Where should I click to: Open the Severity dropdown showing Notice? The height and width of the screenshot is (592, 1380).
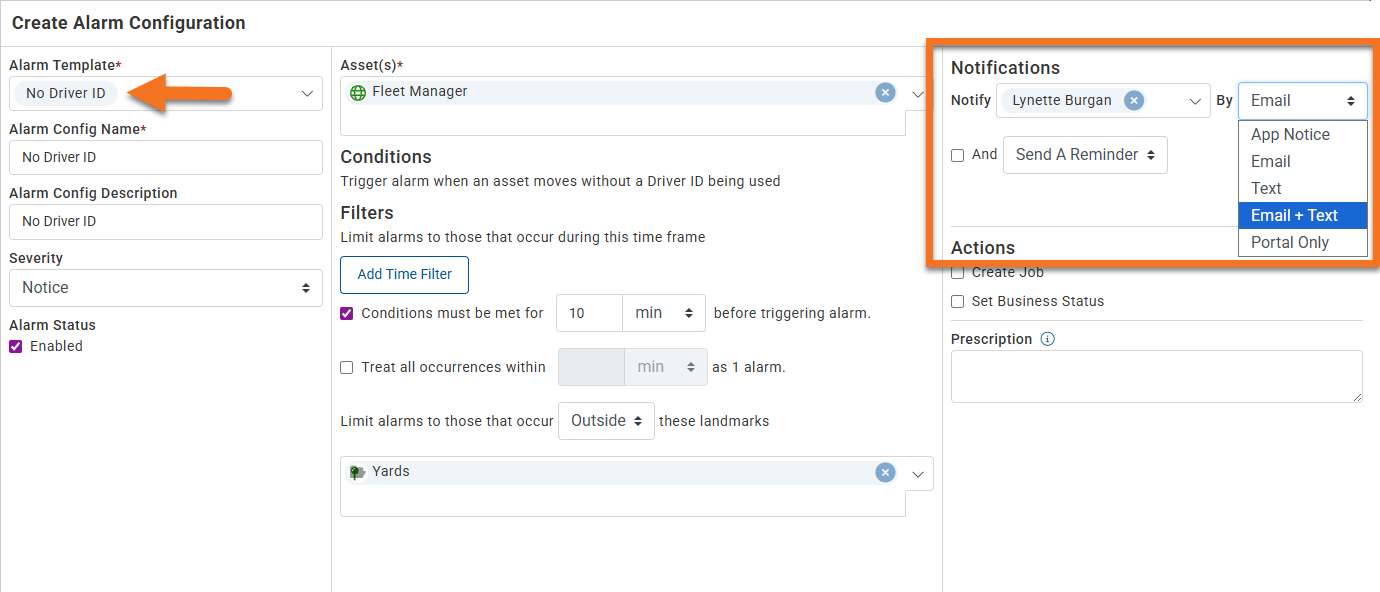[166, 287]
